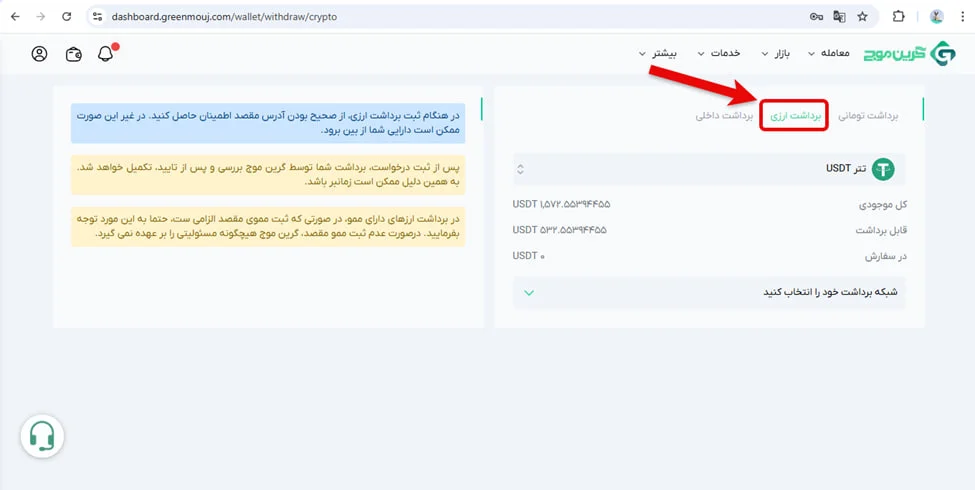Click the in-order value USDT 0

click(x=529, y=256)
